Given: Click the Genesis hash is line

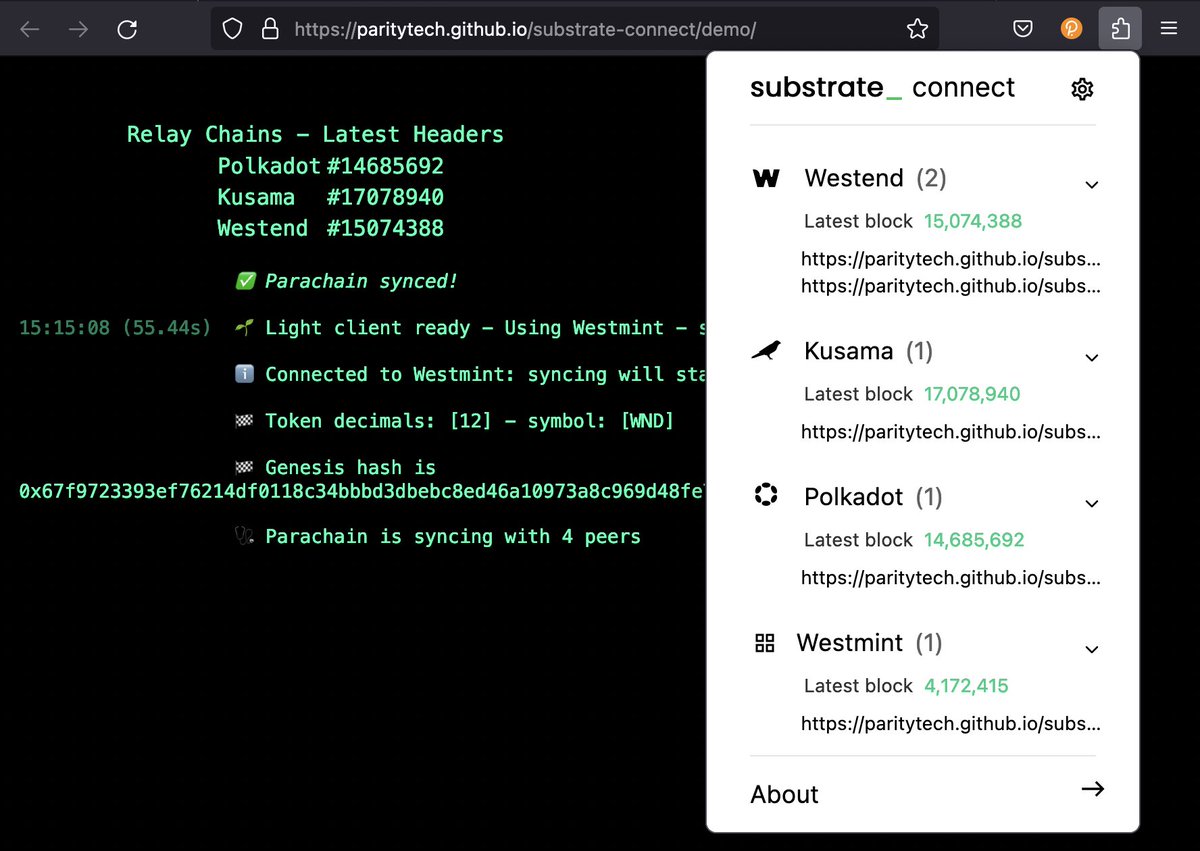Looking at the screenshot, I should coord(335,467).
